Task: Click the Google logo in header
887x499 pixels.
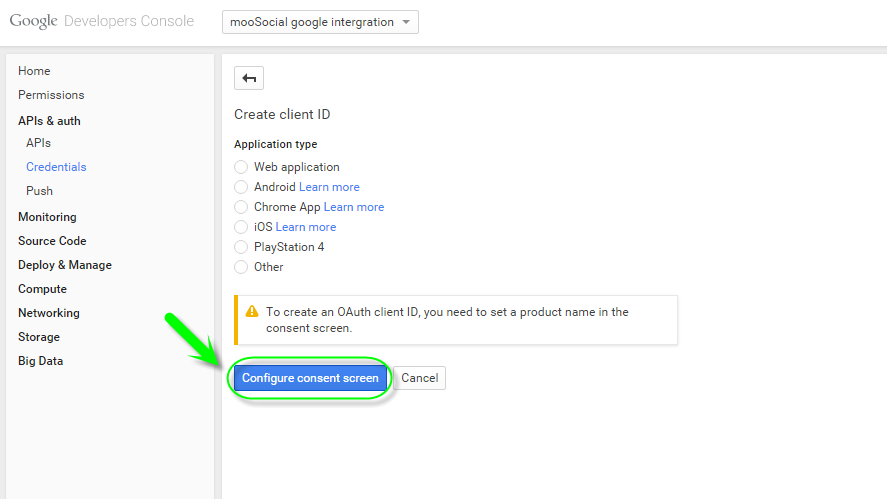Action: [x=33, y=21]
